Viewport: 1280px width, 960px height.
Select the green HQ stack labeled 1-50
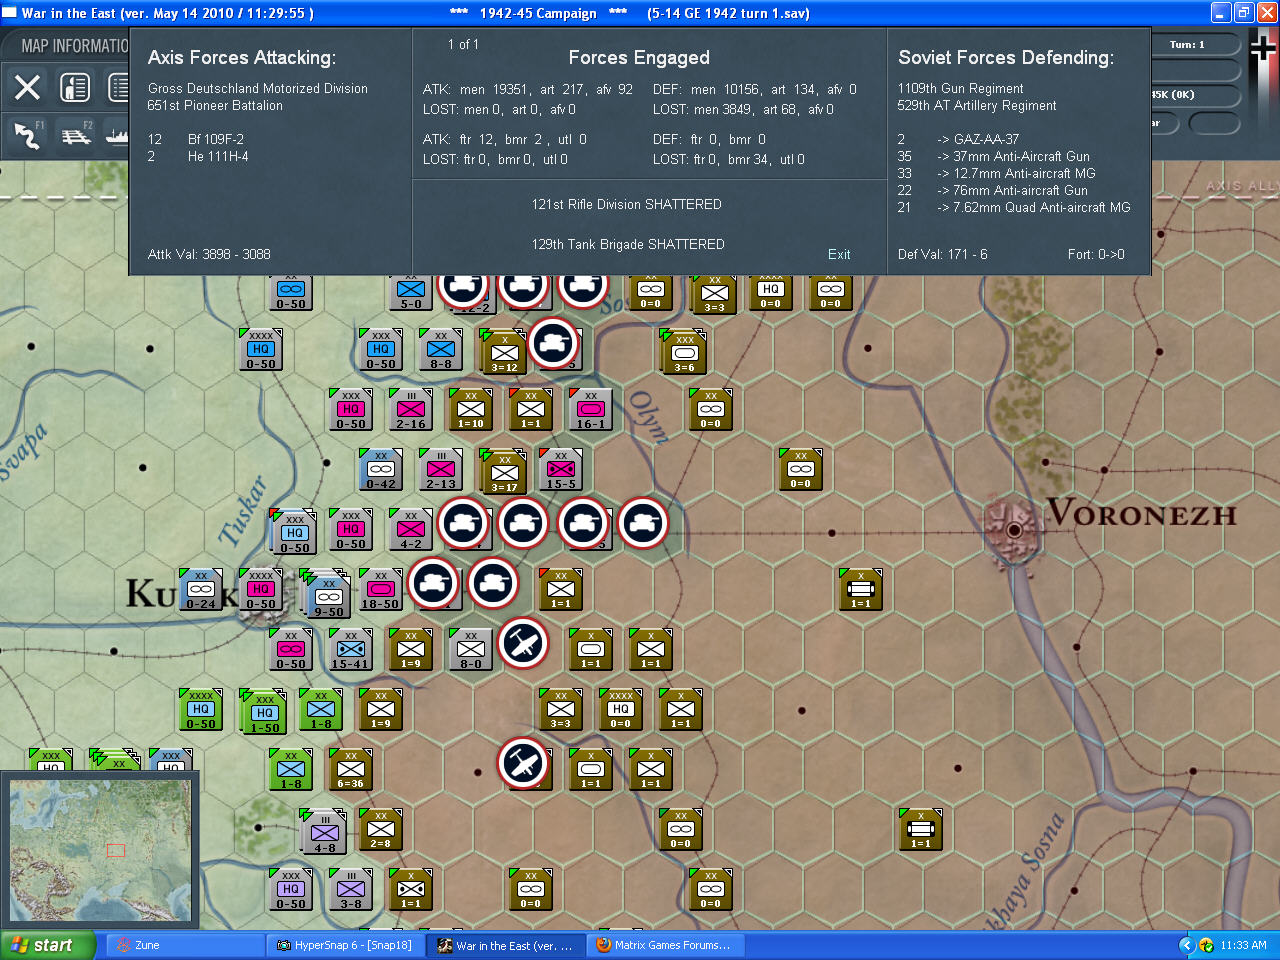coord(264,712)
